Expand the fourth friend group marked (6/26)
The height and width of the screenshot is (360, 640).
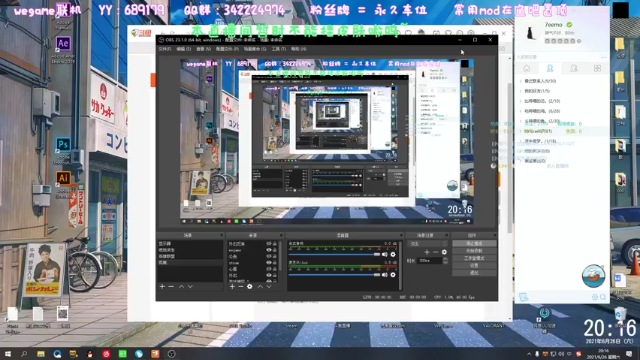click(521, 111)
